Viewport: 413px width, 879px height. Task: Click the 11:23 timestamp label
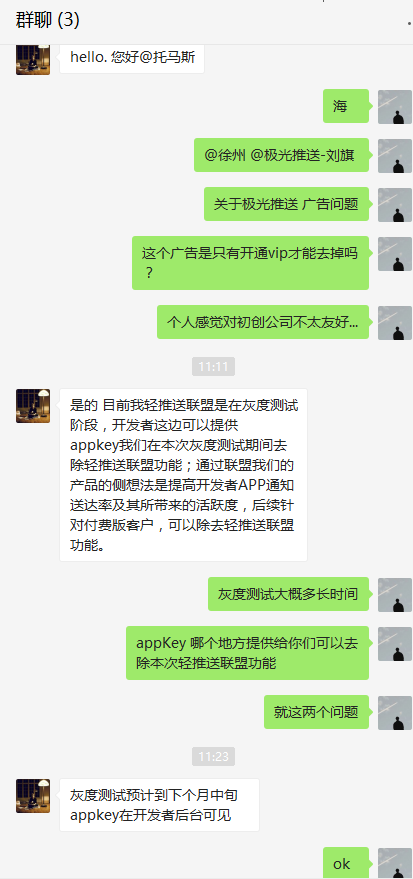pyautogui.click(x=214, y=757)
